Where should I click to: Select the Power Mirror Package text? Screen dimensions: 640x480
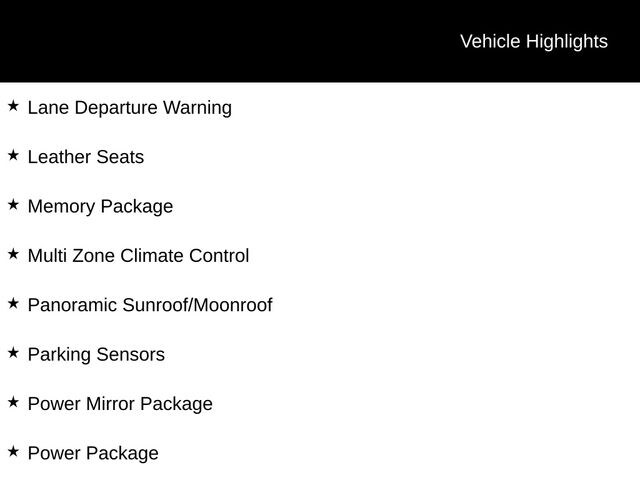(x=120, y=404)
